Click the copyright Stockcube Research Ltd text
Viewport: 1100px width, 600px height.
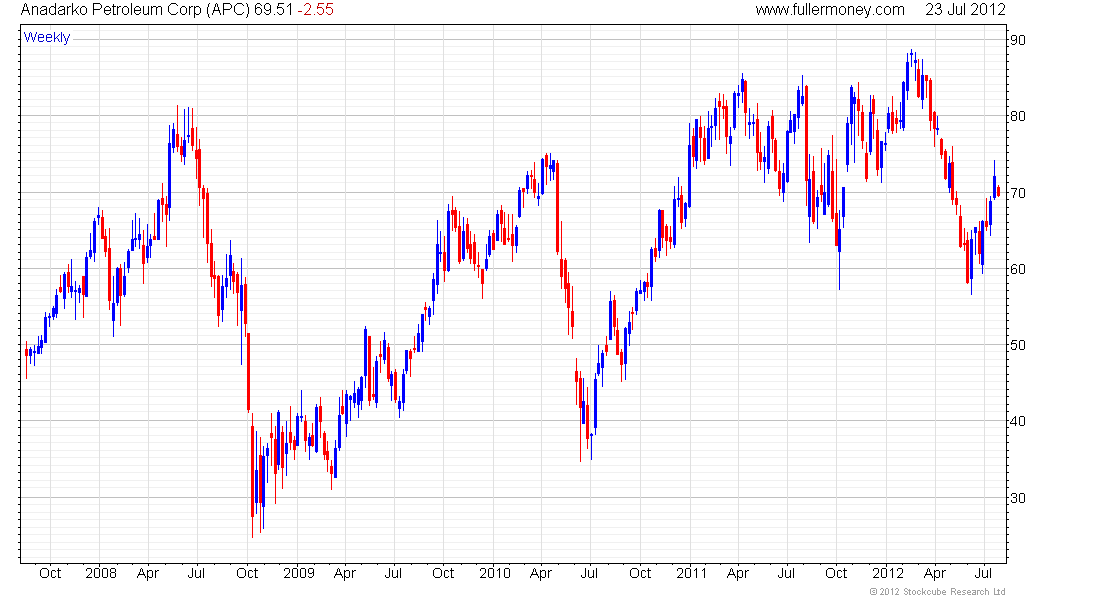(x=937, y=592)
